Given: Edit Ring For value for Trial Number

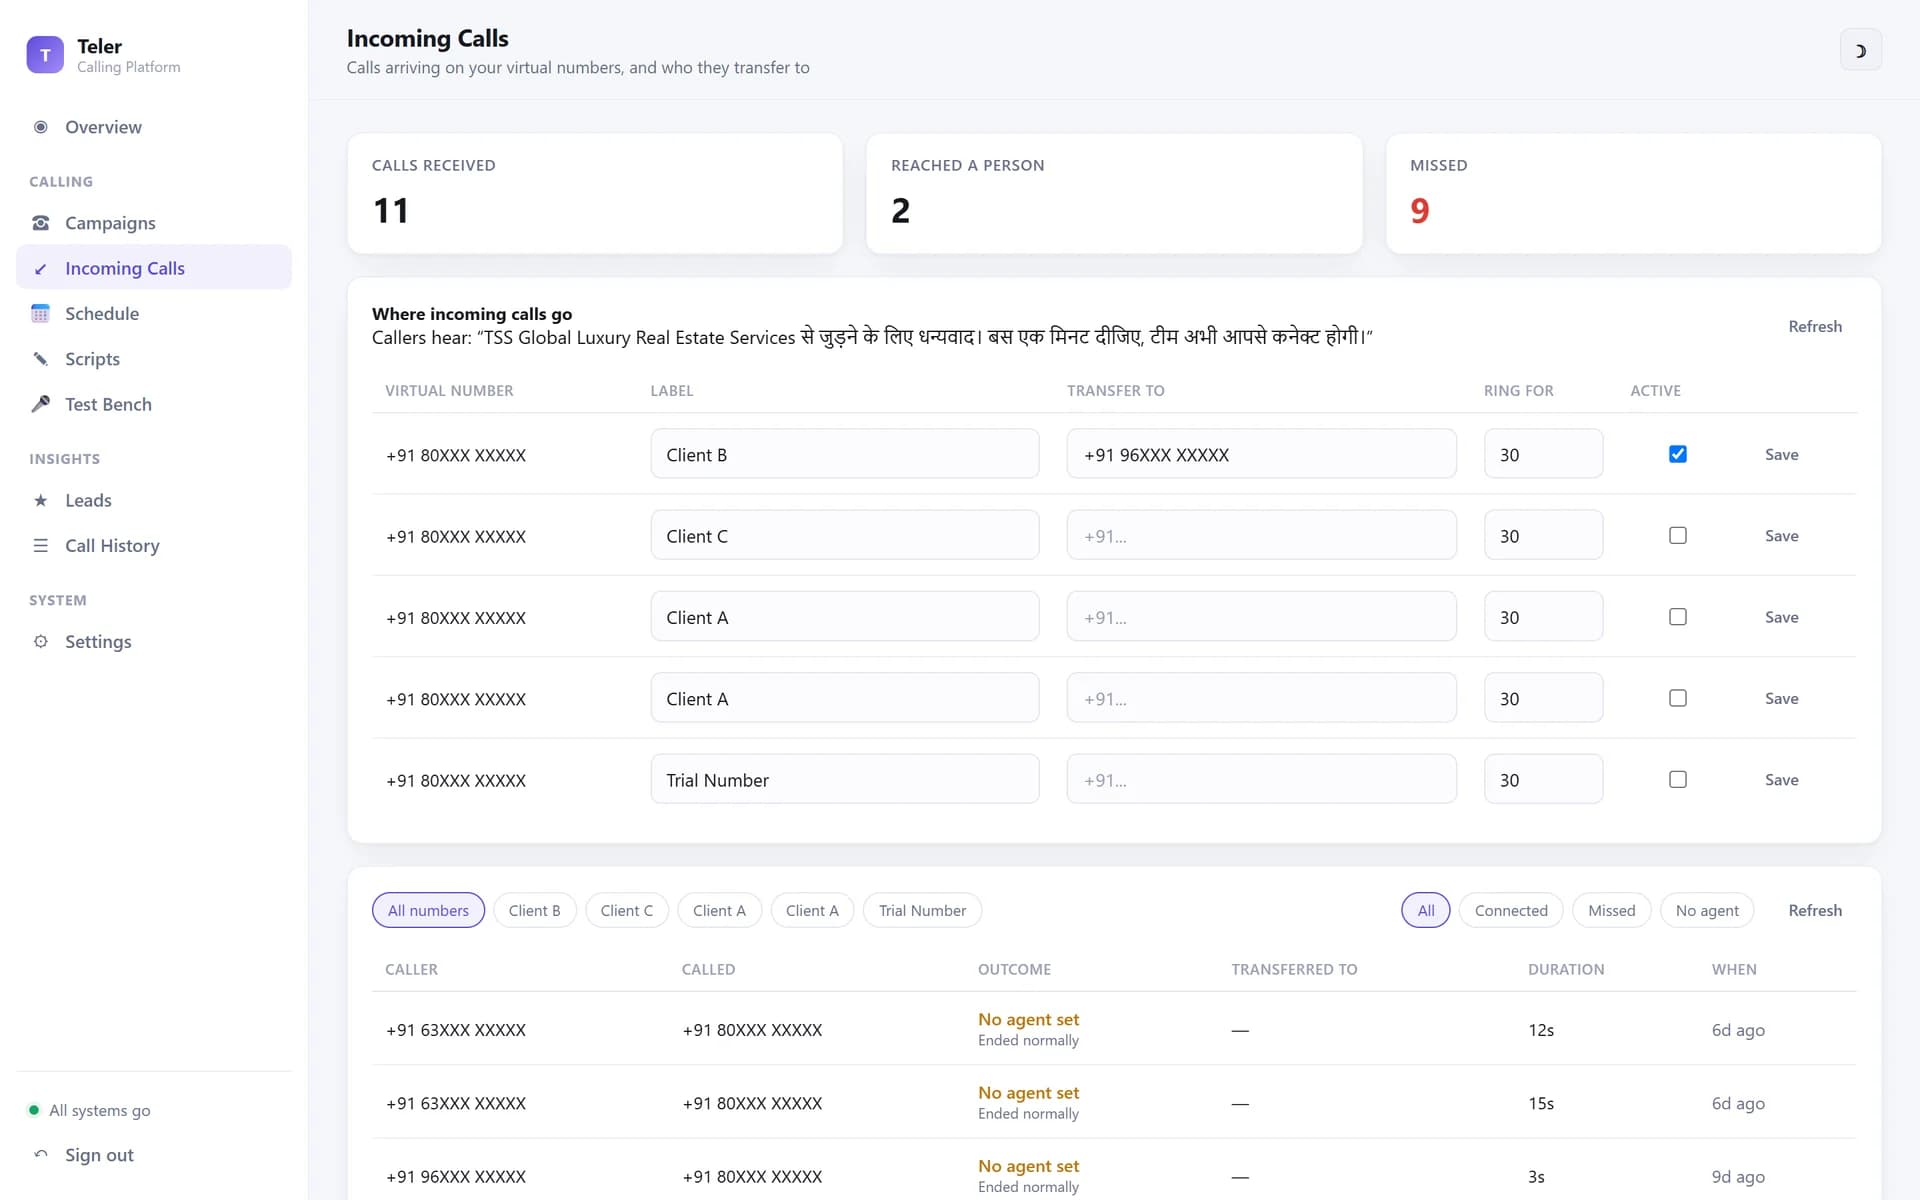Looking at the screenshot, I should pyautogui.click(x=1543, y=780).
